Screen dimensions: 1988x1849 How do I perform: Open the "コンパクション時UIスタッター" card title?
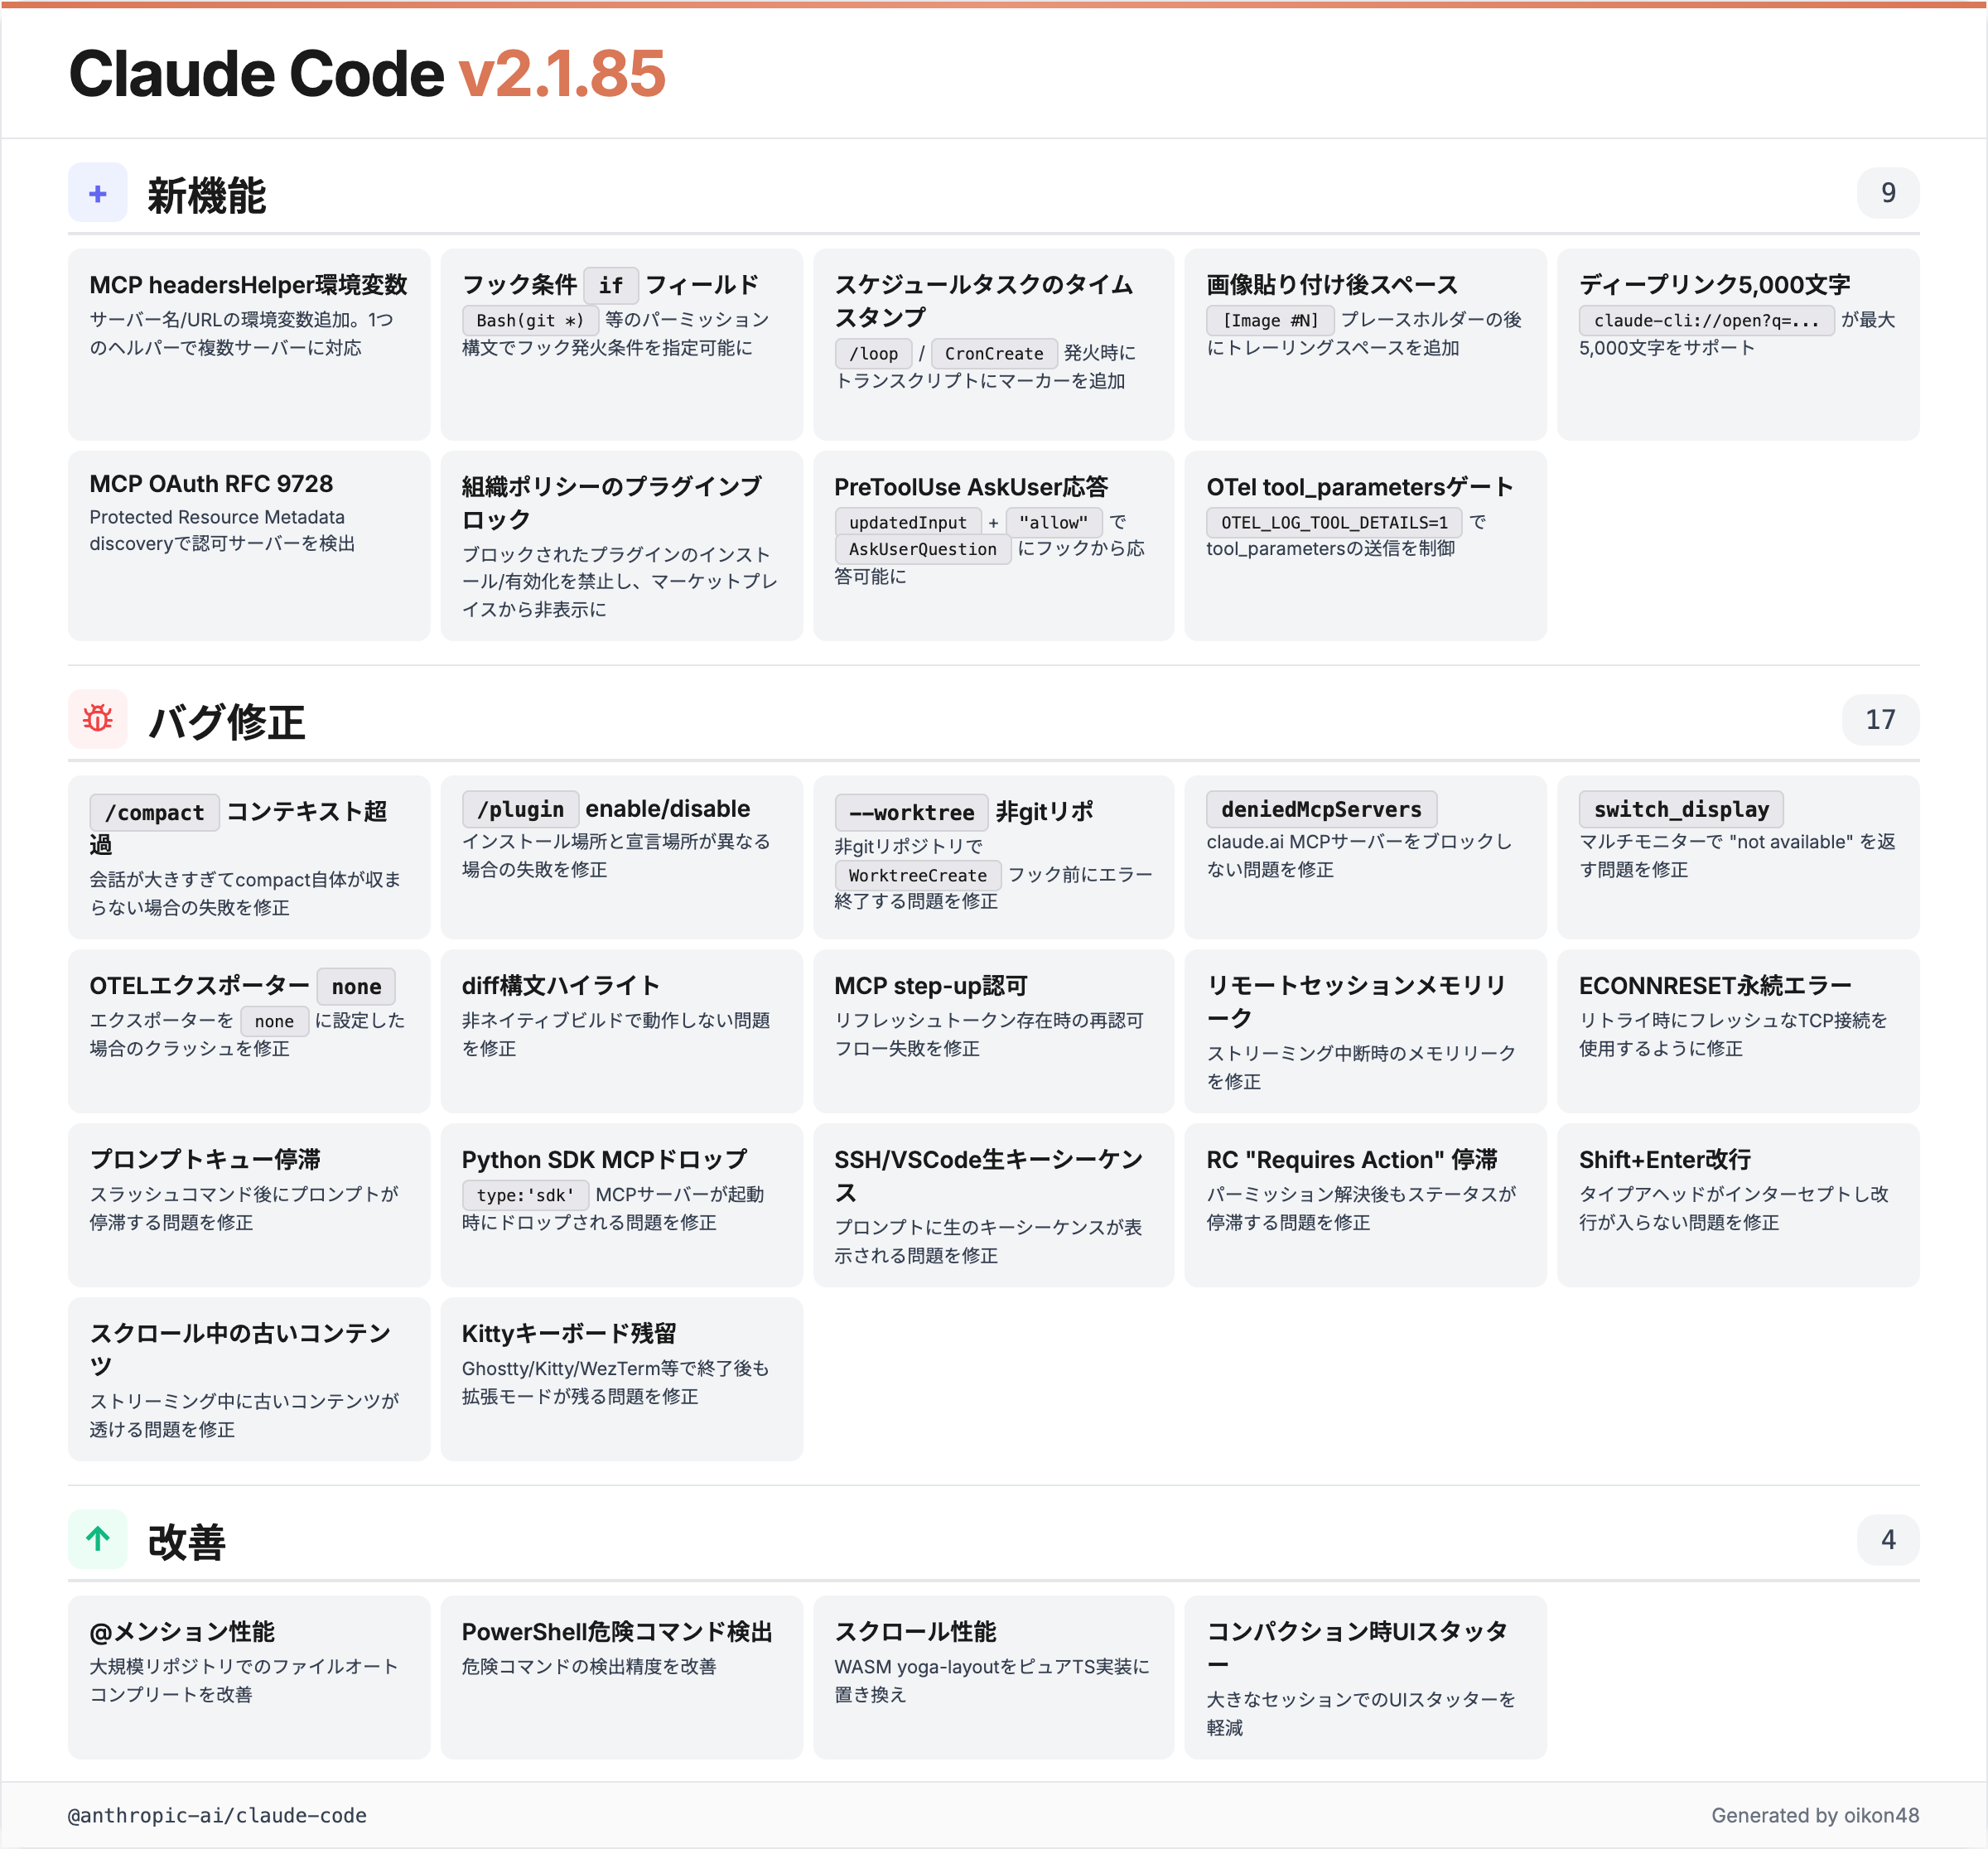(1356, 1648)
